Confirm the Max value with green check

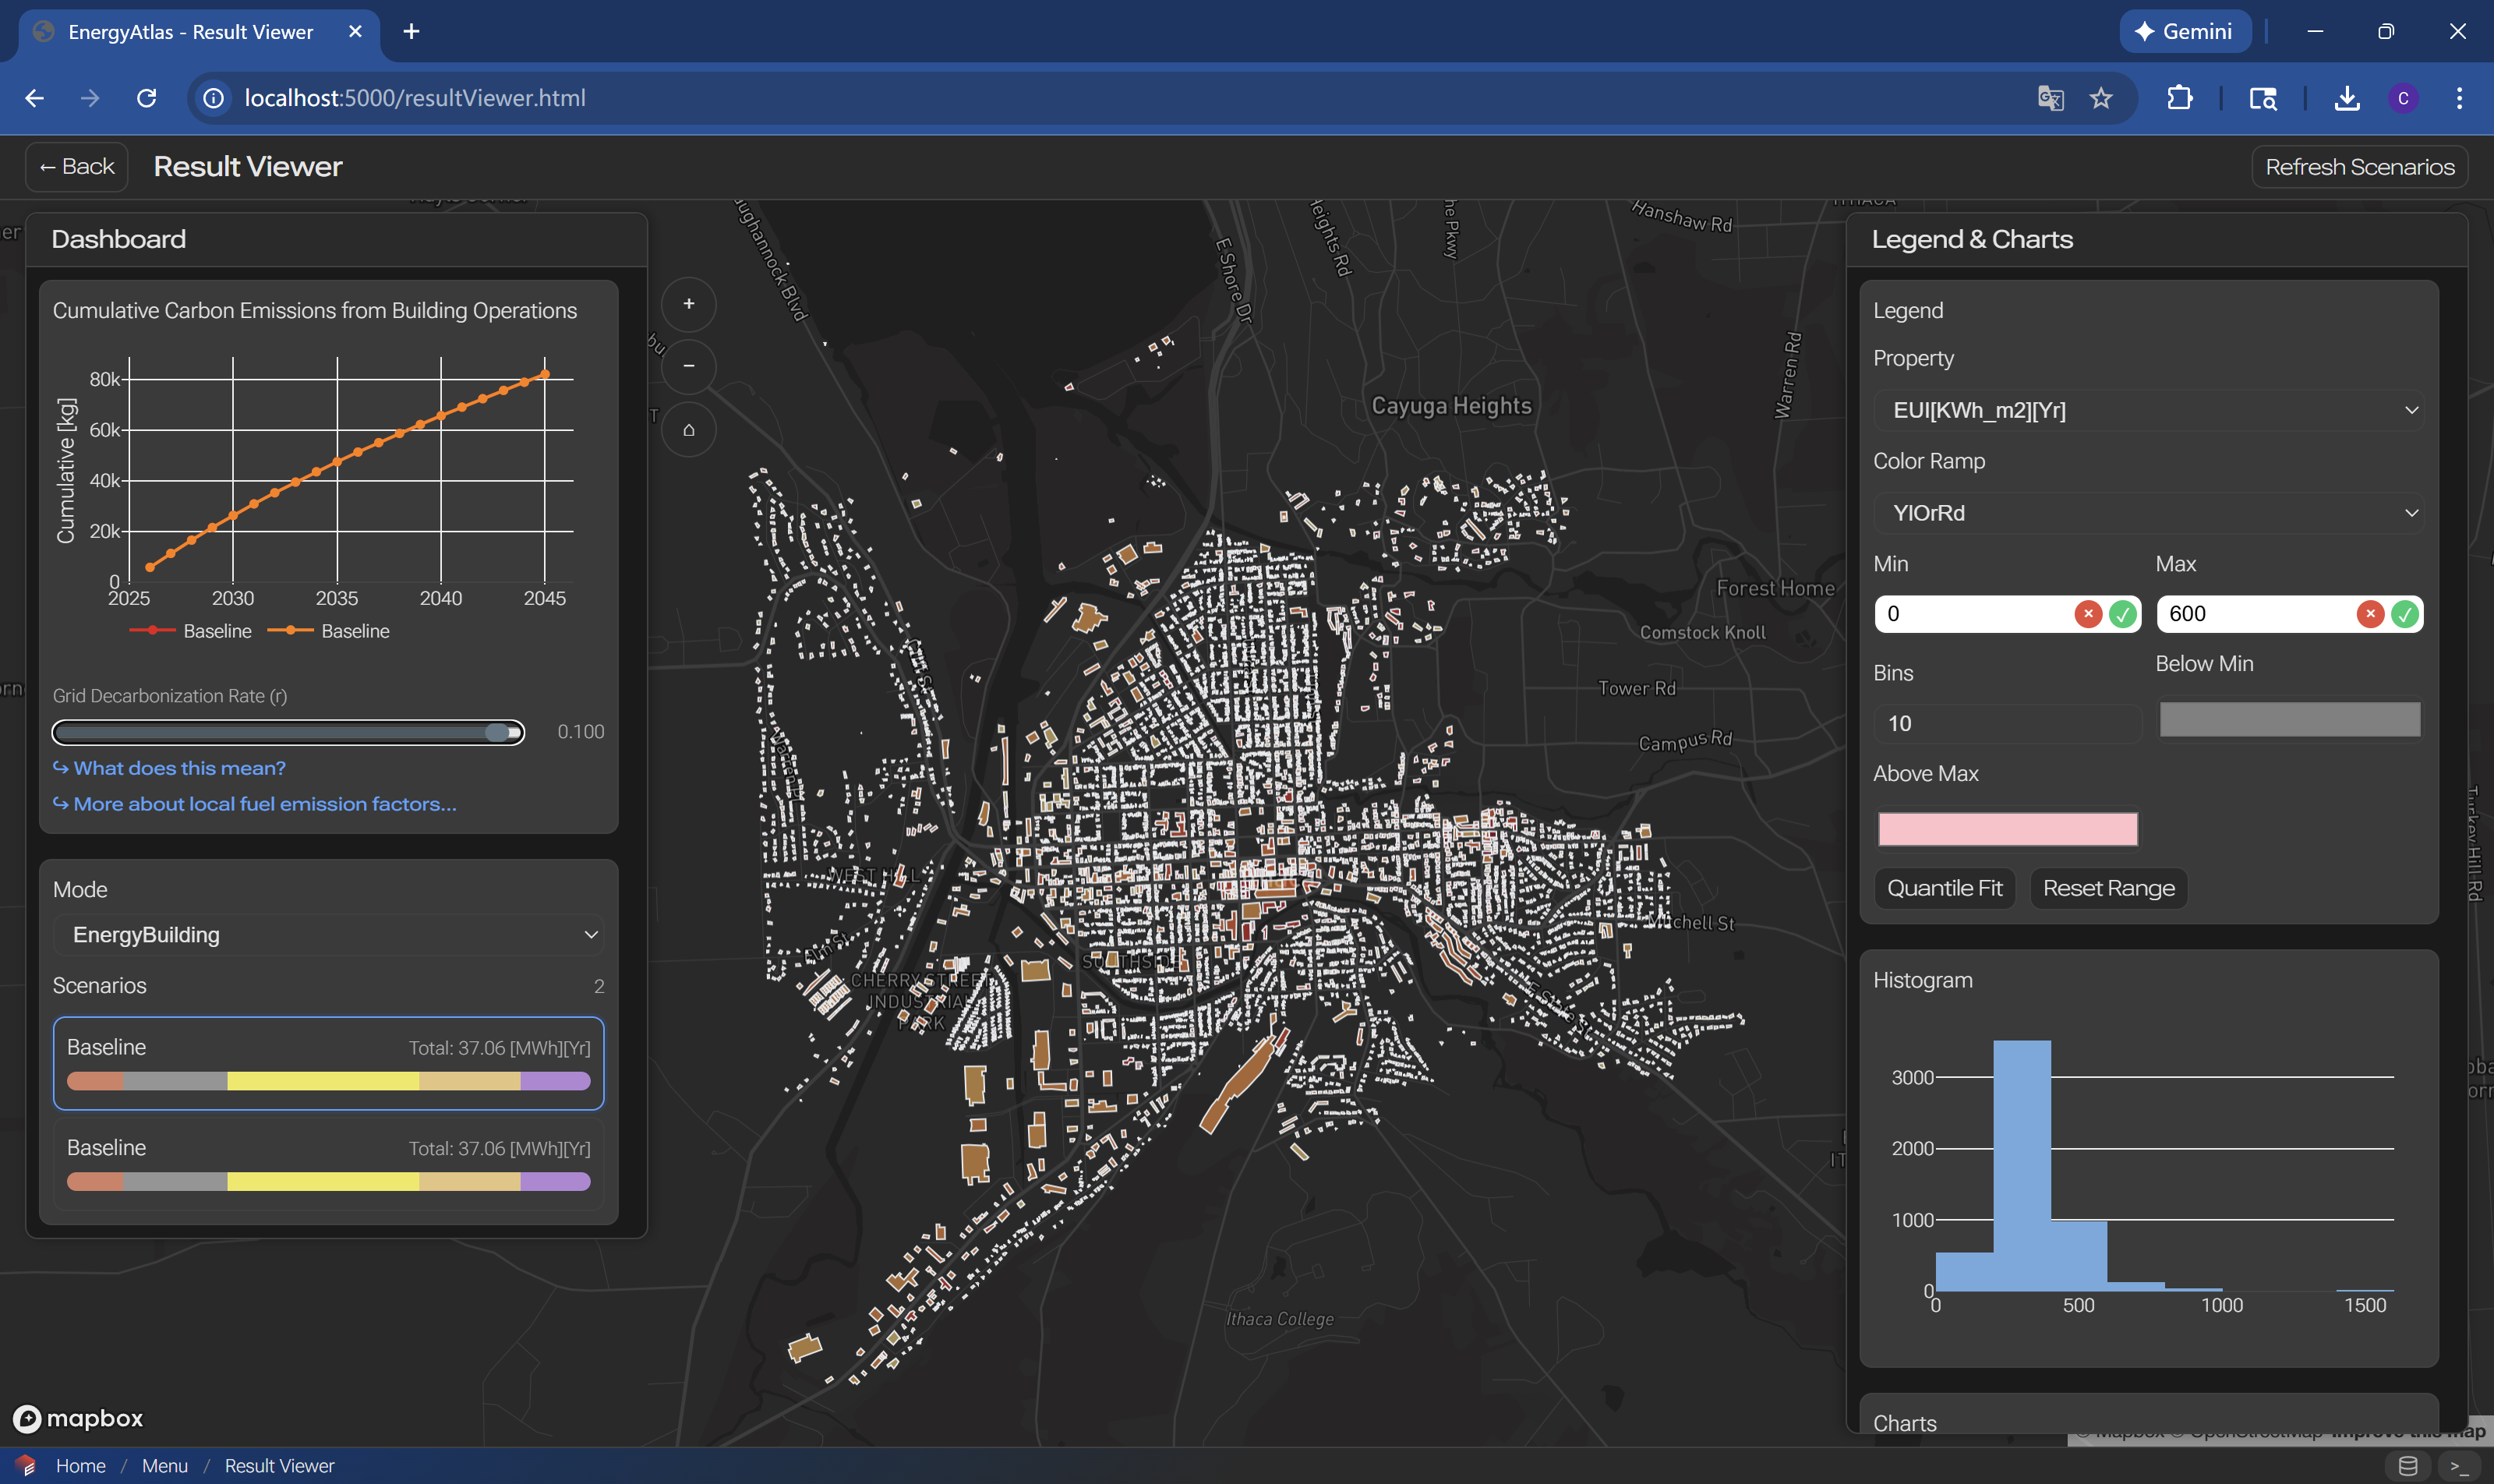(x=2404, y=614)
